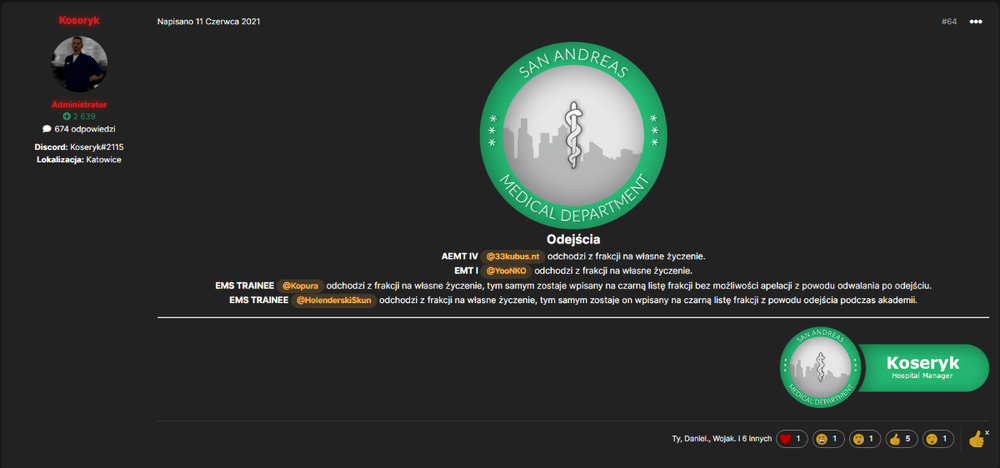Open the @Kopura mention
Image resolution: width=1000 pixels, height=468 pixels.
pos(300,286)
